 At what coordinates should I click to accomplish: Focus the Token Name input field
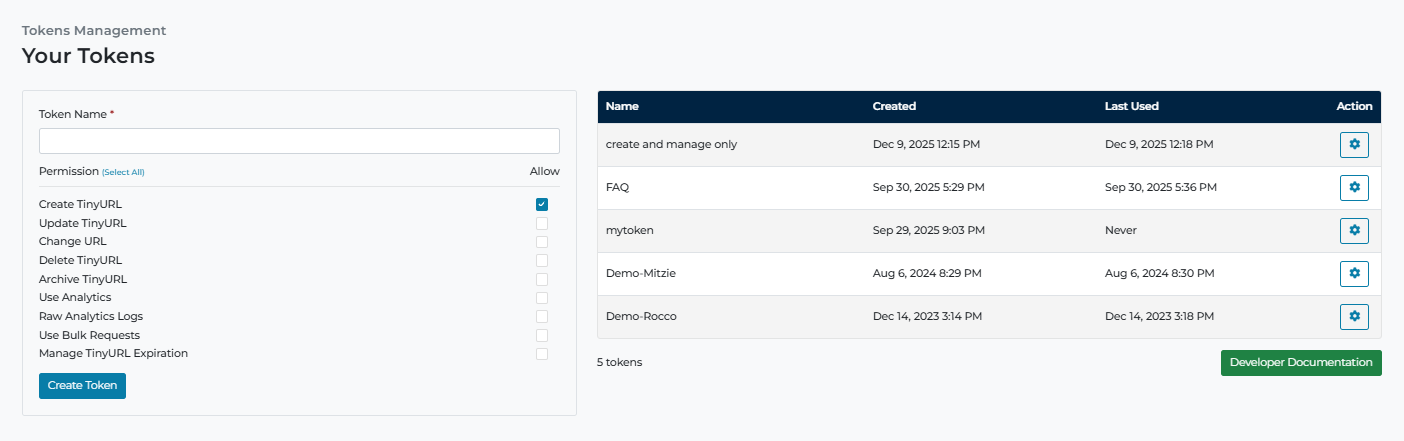click(299, 141)
